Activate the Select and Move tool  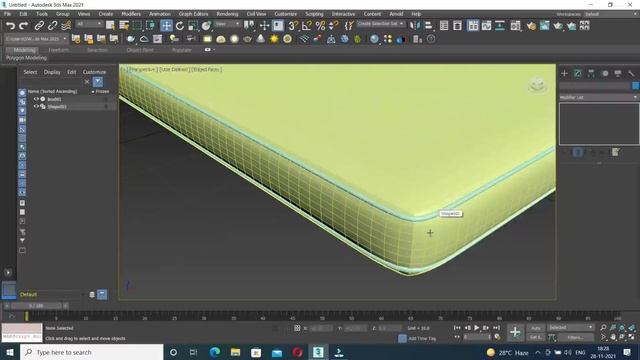point(166,26)
